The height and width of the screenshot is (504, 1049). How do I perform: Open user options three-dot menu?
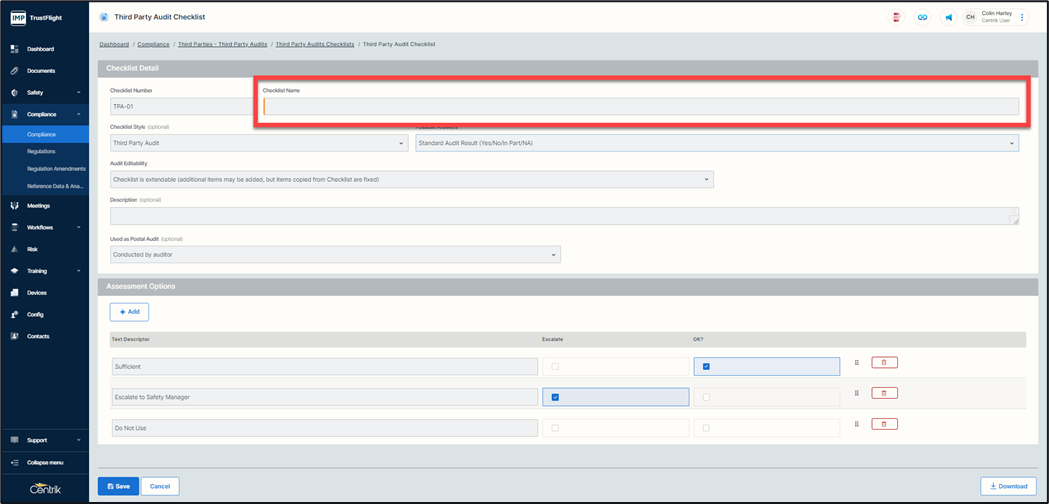point(1022,17)
